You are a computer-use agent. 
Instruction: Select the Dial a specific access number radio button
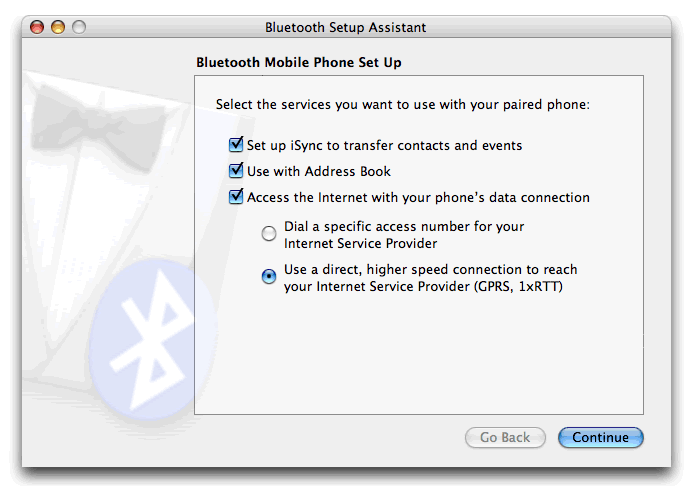269,234
